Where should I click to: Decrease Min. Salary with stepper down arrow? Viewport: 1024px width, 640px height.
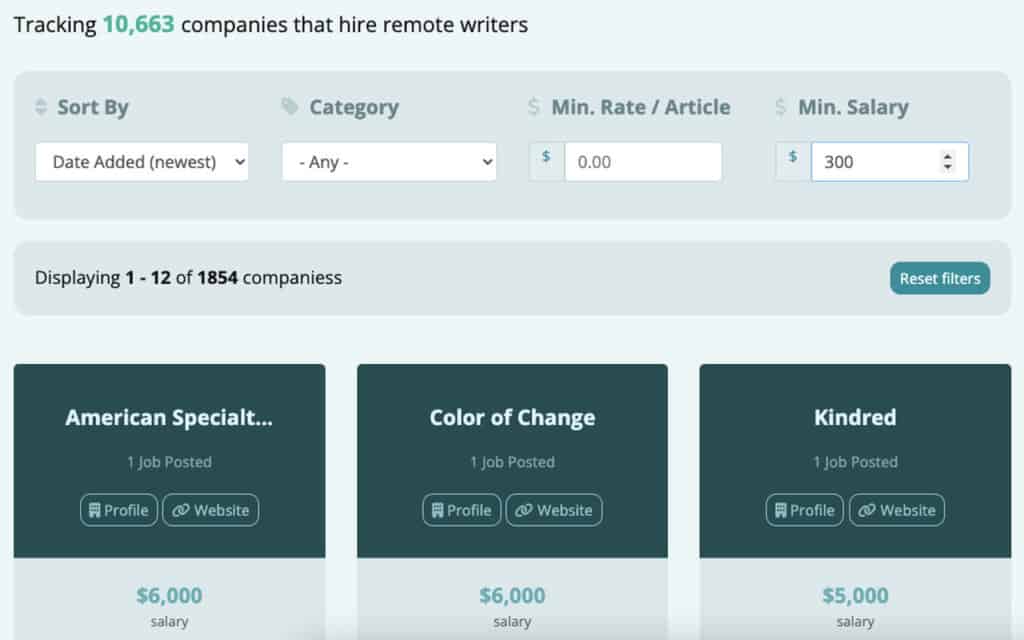point(948,166)
